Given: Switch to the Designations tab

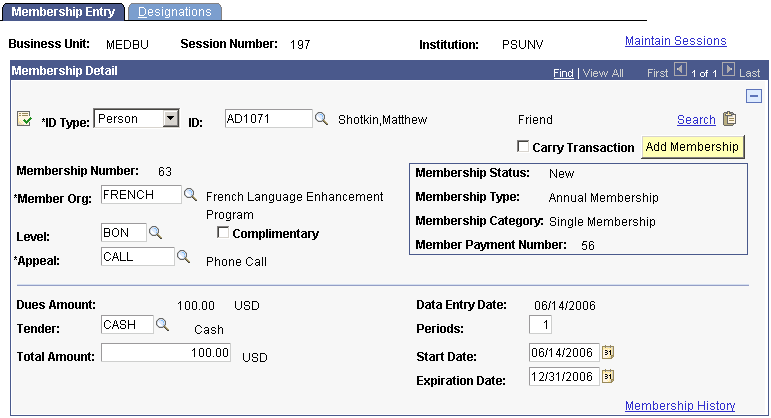Looking at the screenshot, I should [x=175, y=12].
